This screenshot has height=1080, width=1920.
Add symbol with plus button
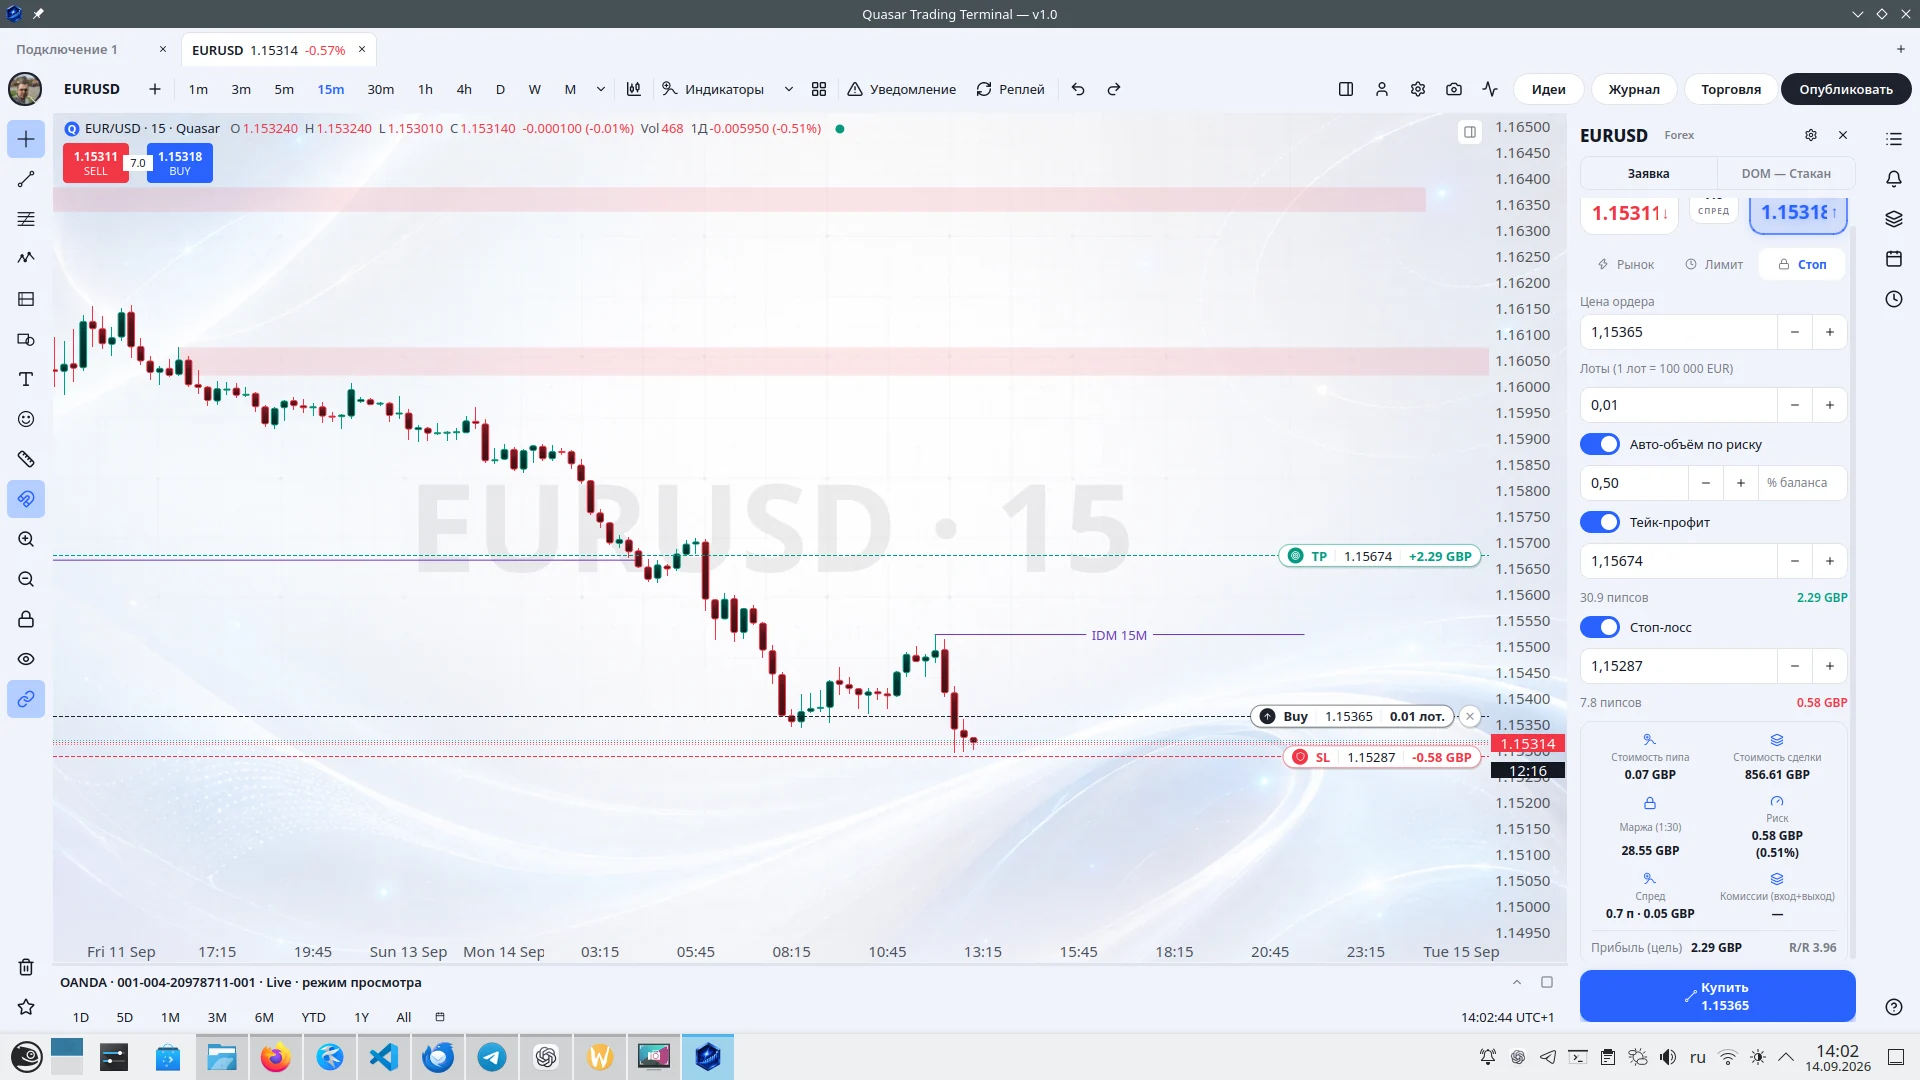155,89
